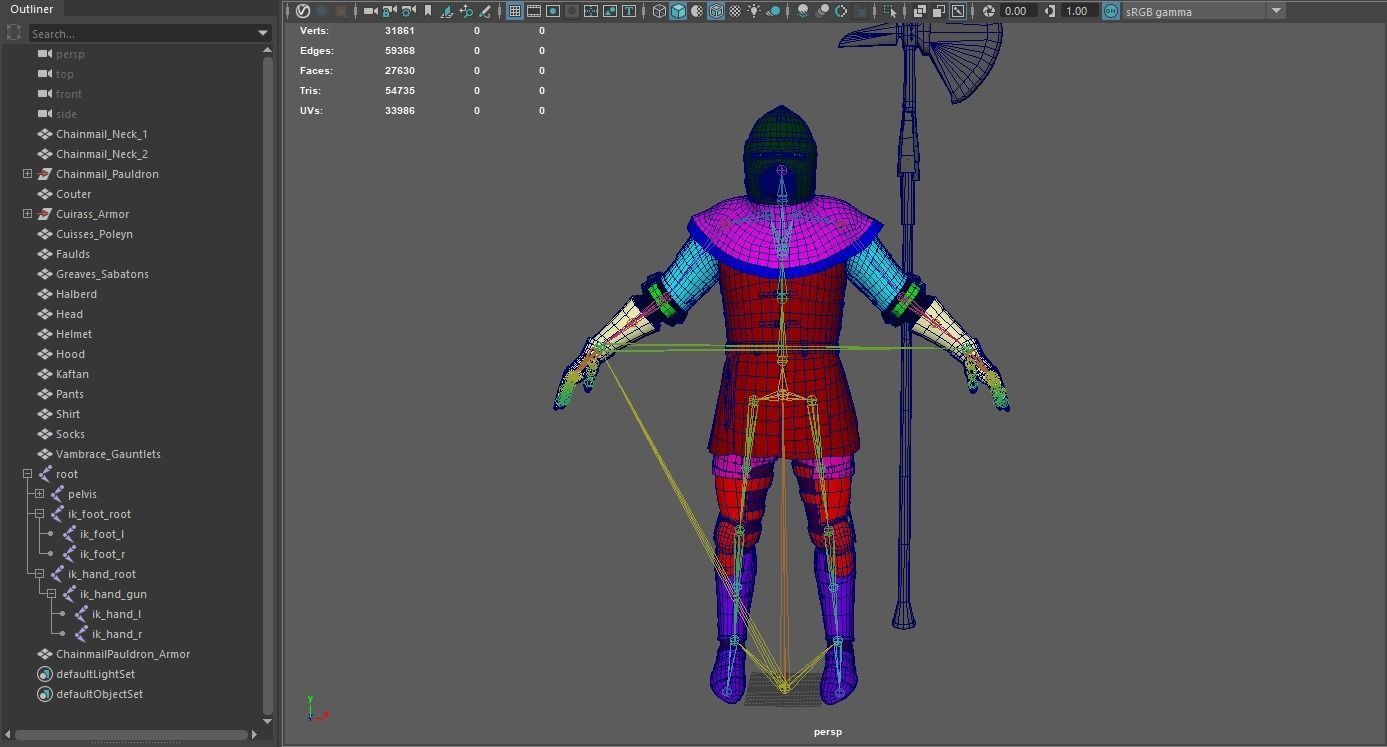1387x747 pixels.
Task: Select Chainmail_Neck_1 in Outliner
Action: click(x=101, y=134)
